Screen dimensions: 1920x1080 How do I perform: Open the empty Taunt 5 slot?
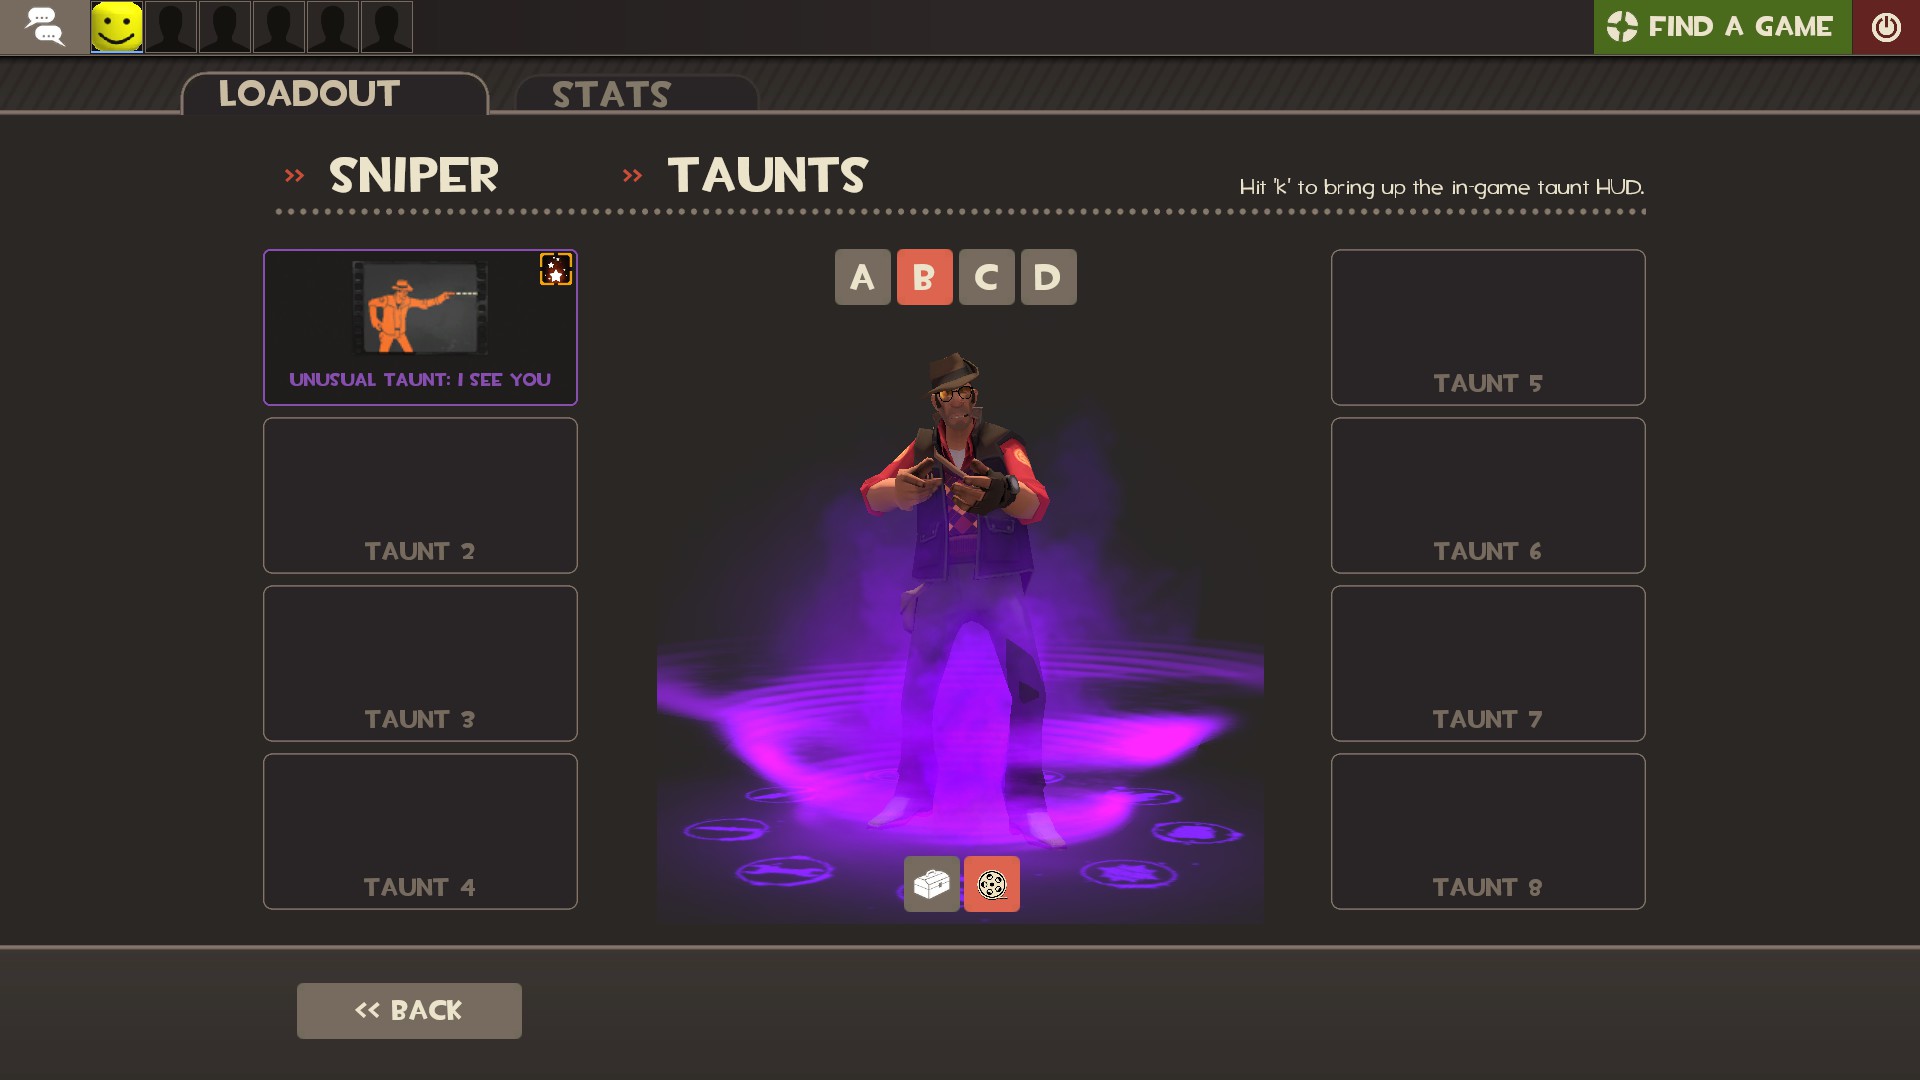[x=1488, y=328]
